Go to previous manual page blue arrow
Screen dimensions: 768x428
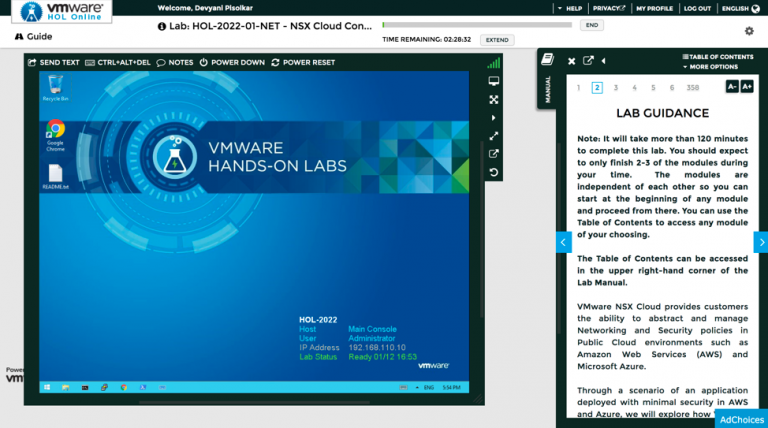pos(564,242)
